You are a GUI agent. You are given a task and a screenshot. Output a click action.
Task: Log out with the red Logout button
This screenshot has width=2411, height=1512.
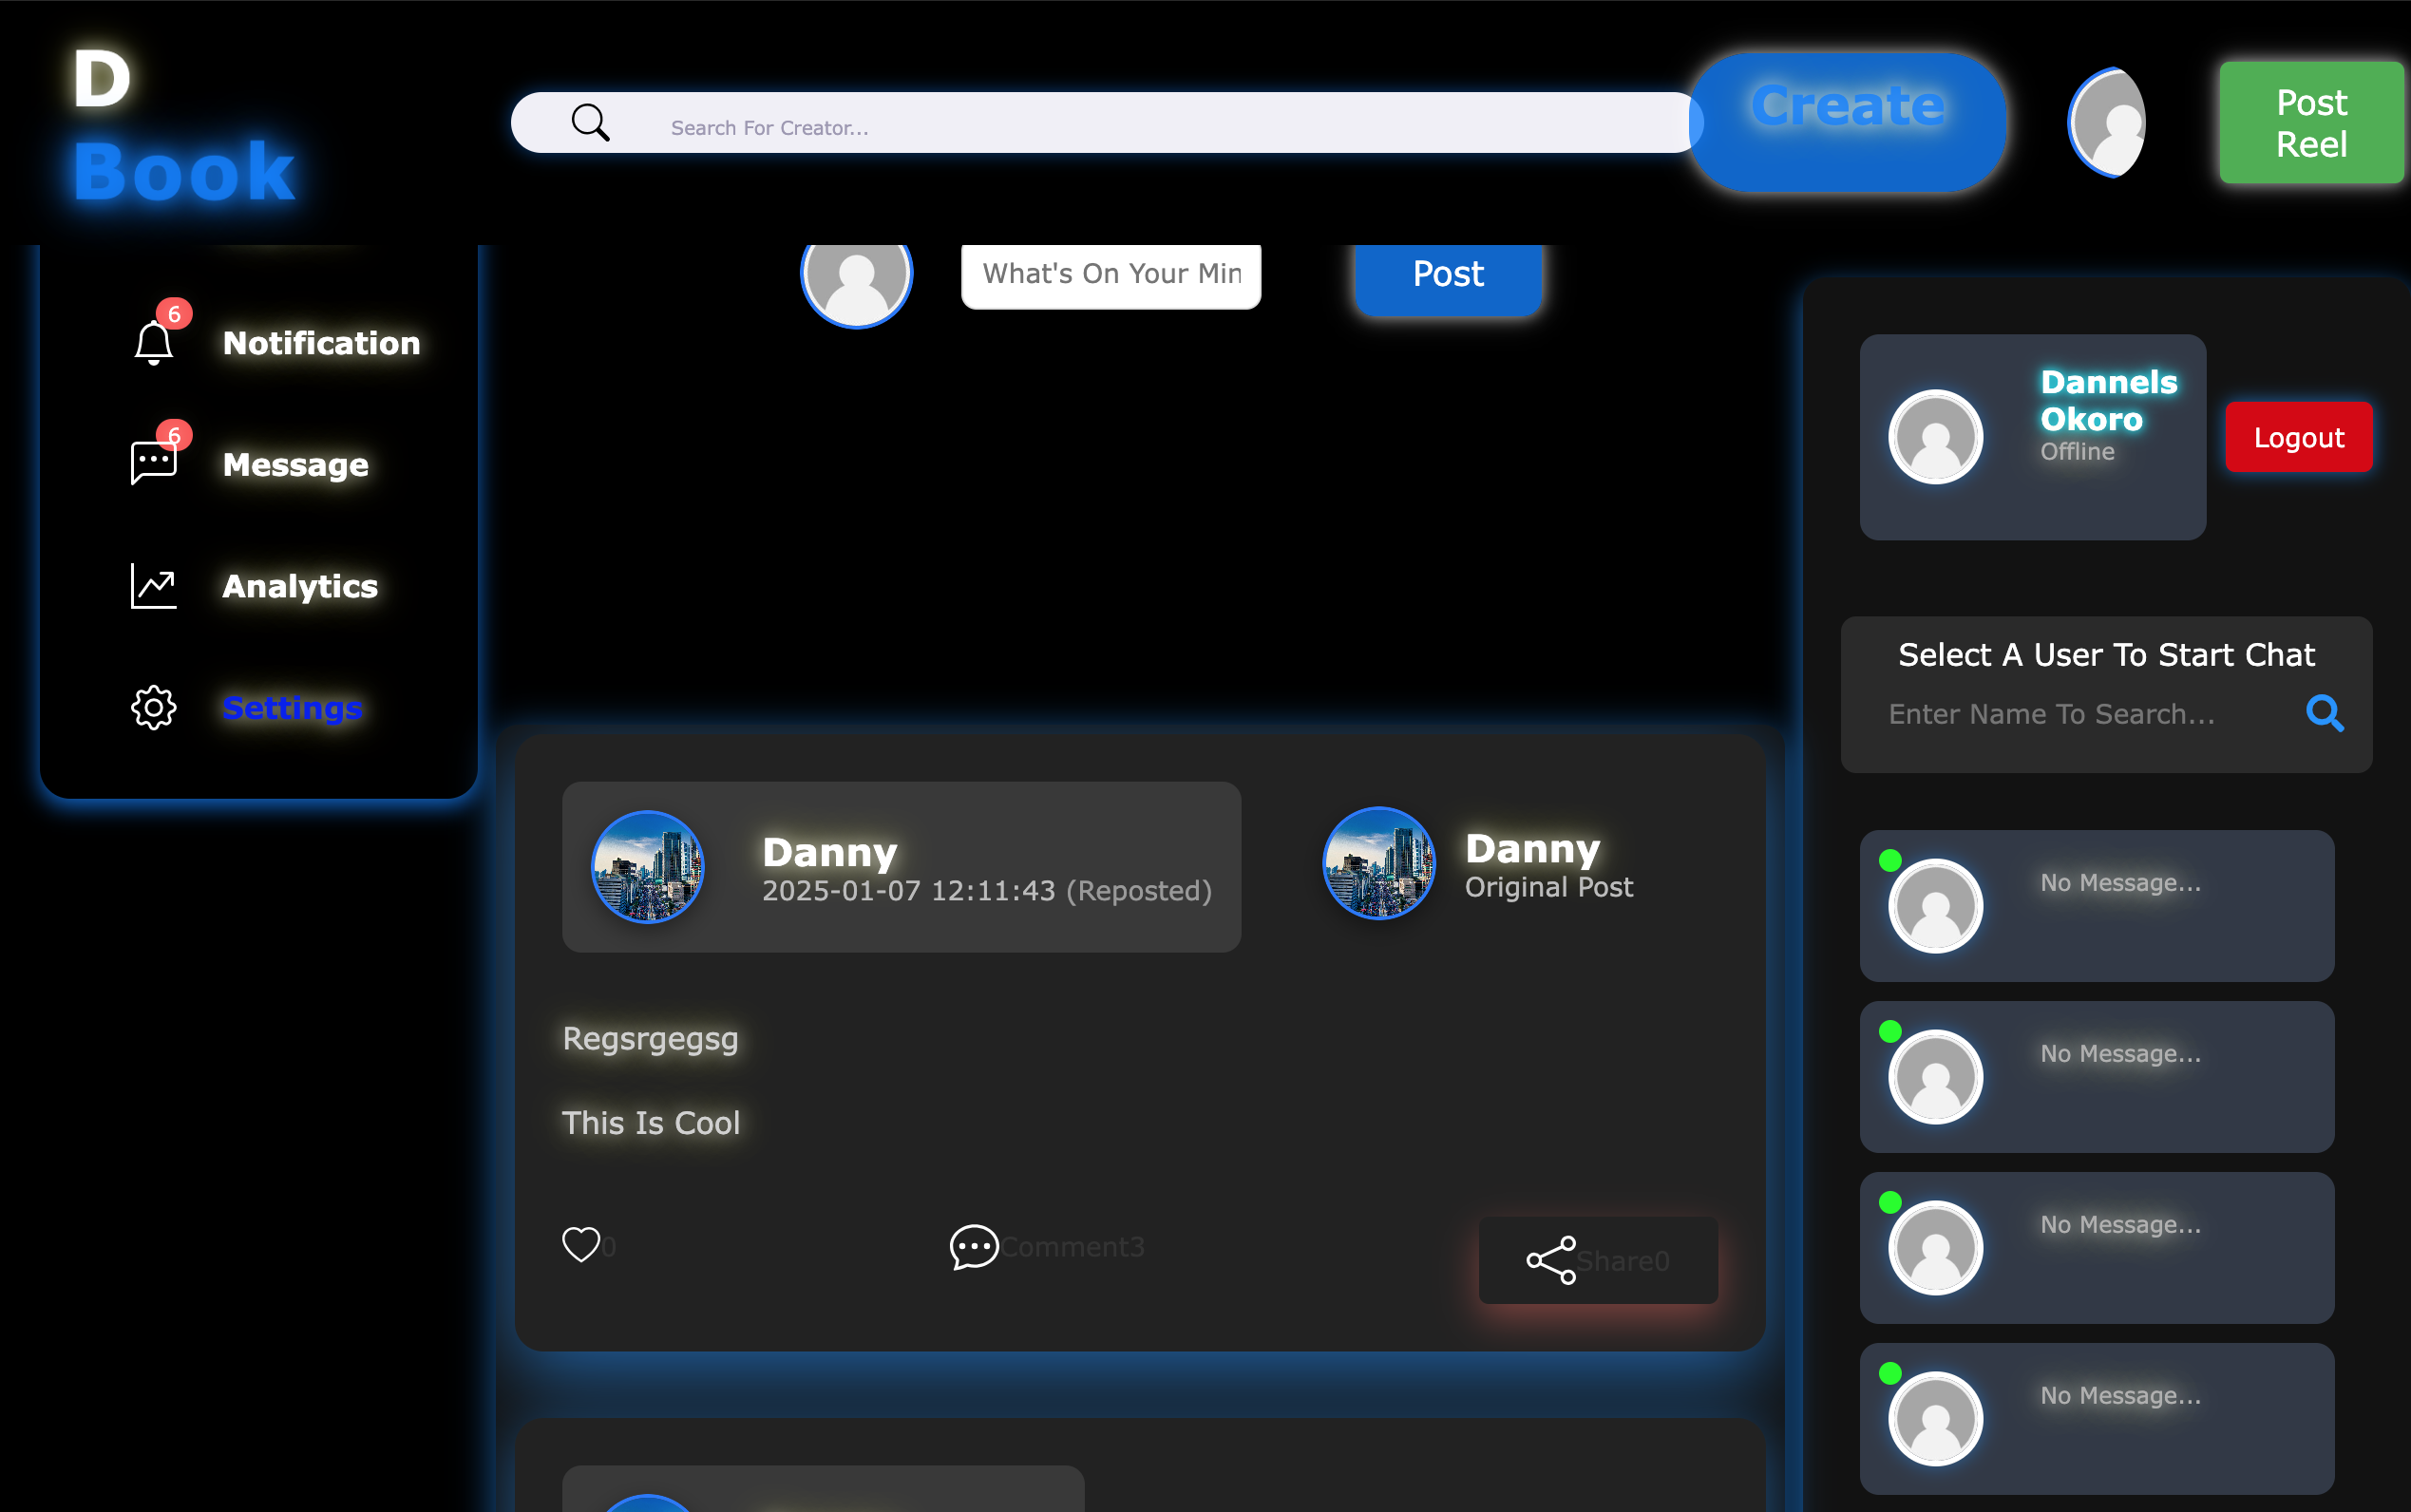tap(2297, 436)
